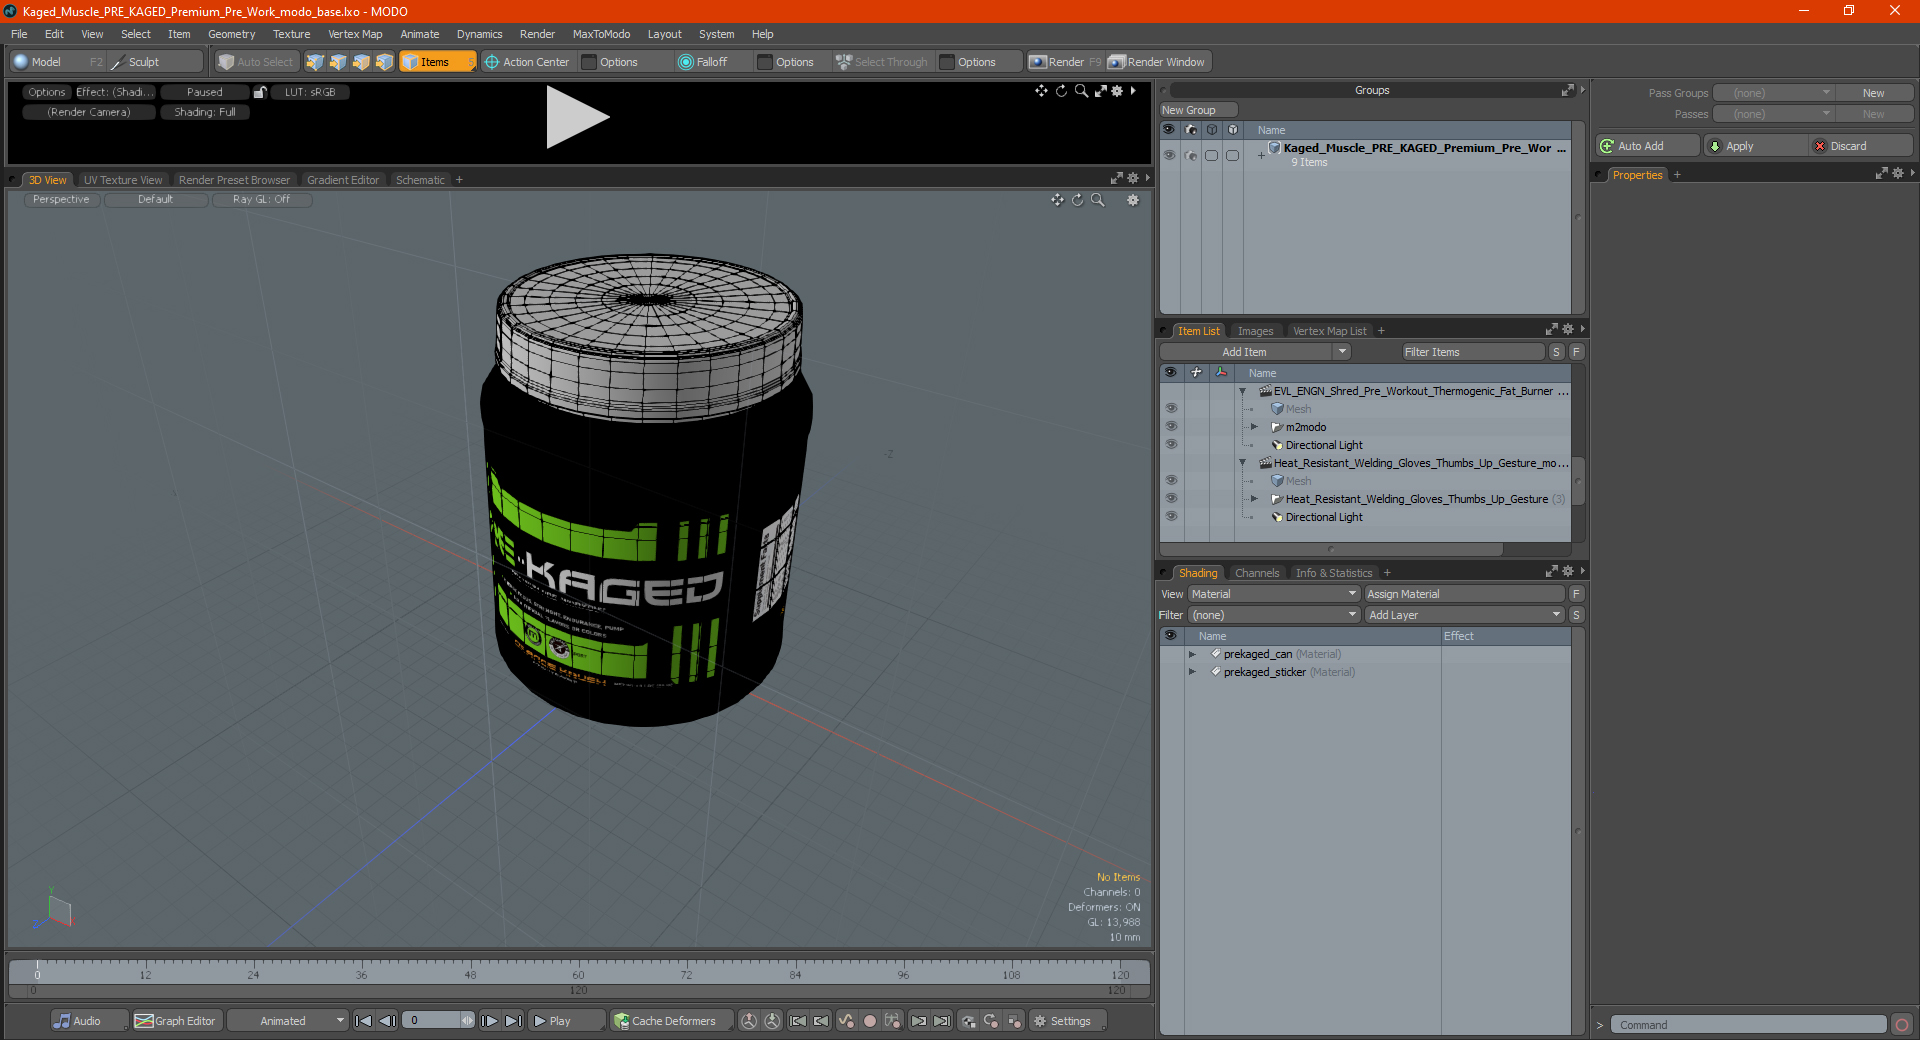Viewport: 1920px width, 1040px height.
Task: Open the Texture menu
Action: (x=291, y=34)
